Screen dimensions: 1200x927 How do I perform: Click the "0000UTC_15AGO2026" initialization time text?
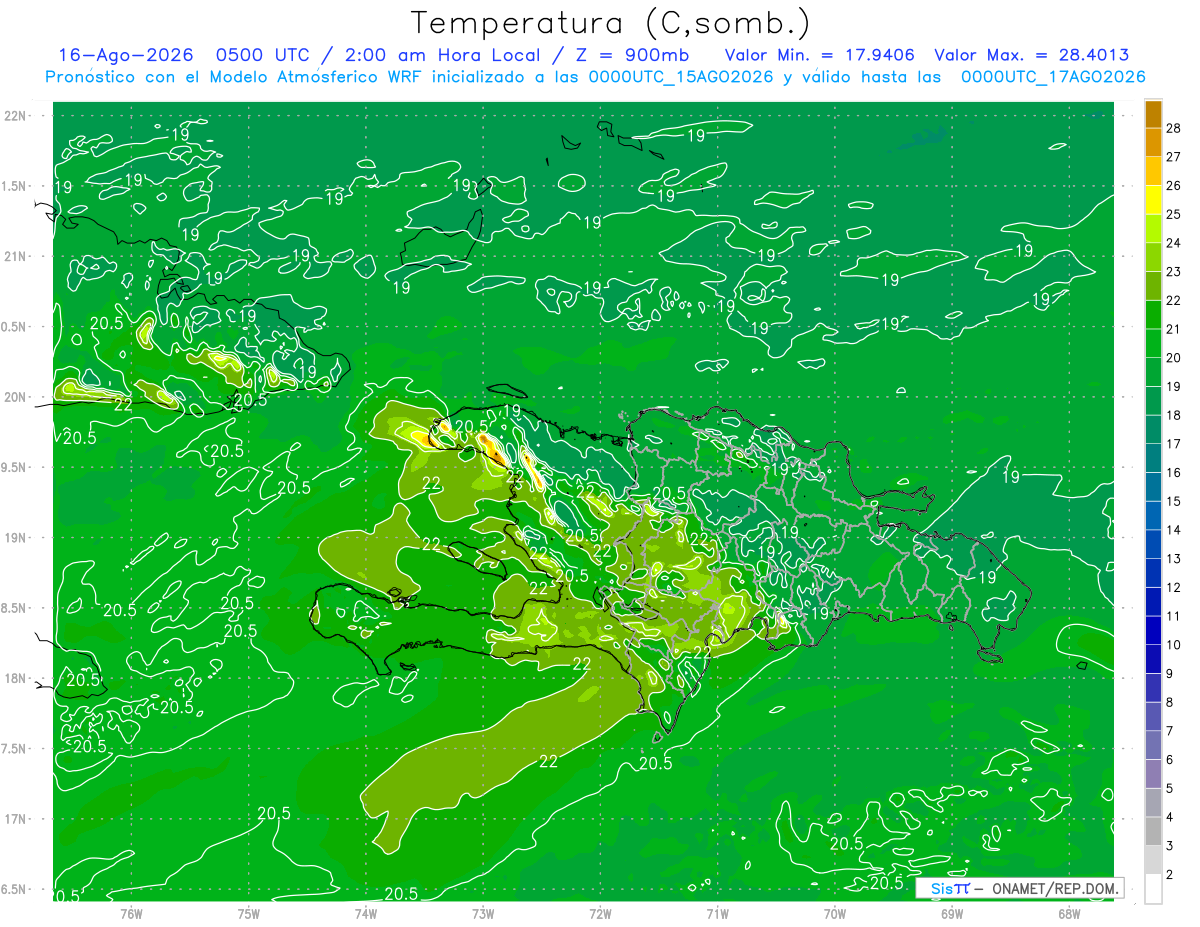681,77
